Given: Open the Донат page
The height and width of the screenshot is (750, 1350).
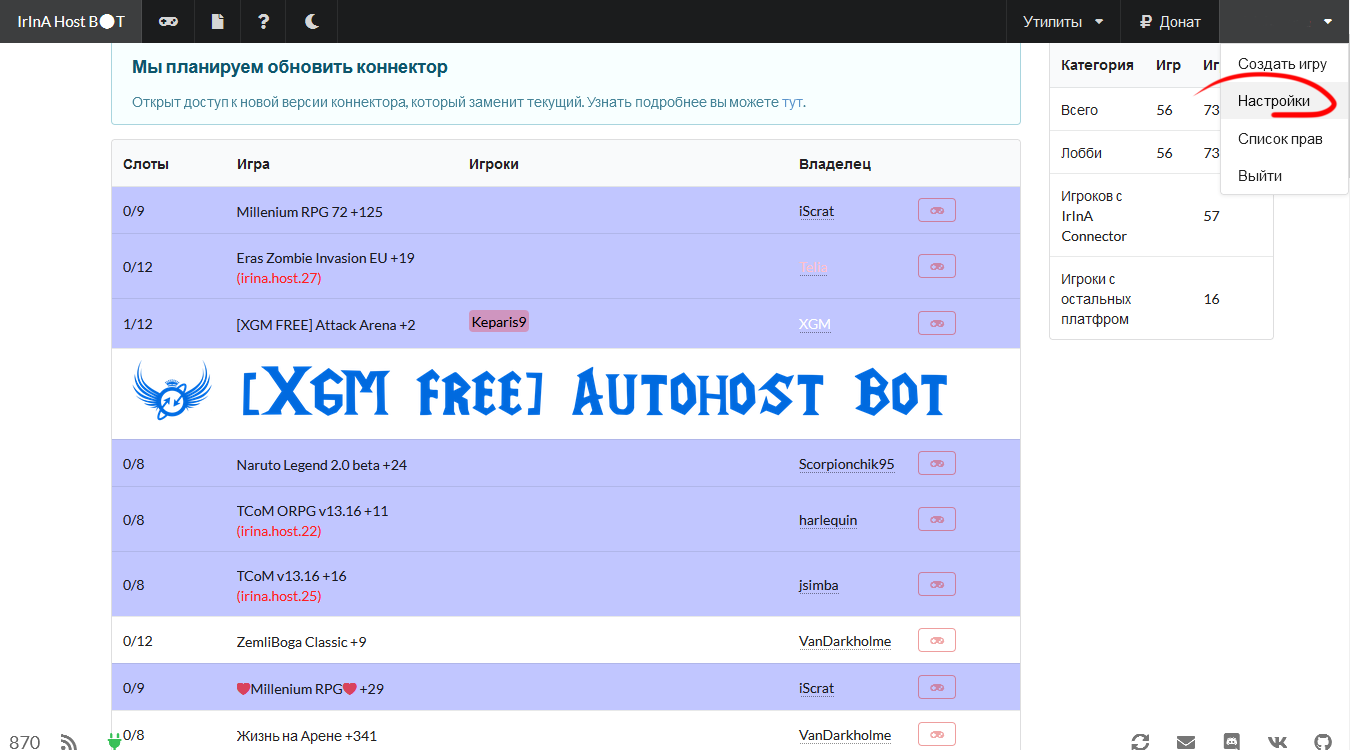Looking at the screenshot, I should tap(1170, 21).
